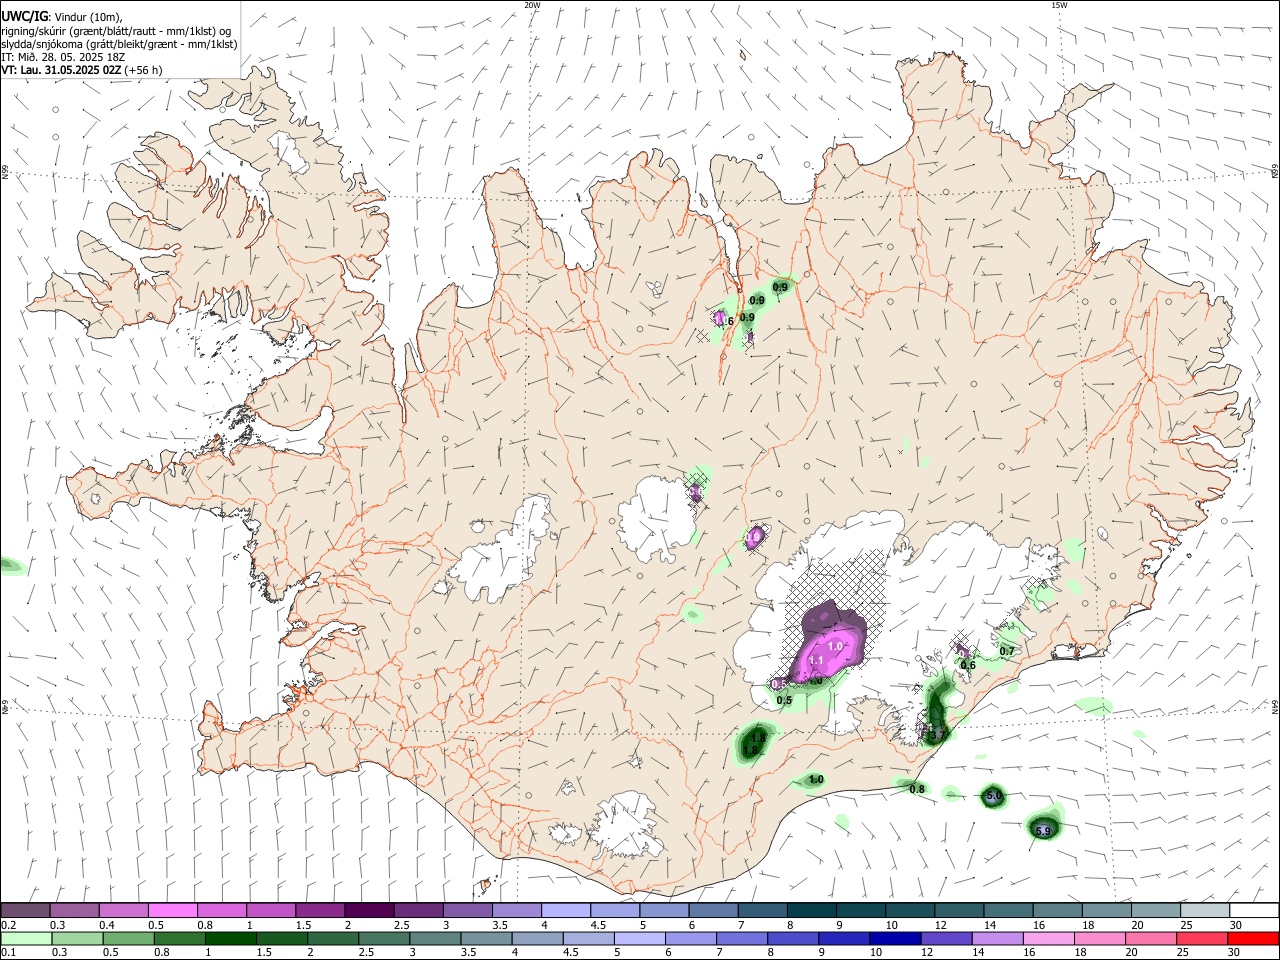Click the pale grey 25 snow legend swatch
The width and height of the screenshot is (1280, 960).
tap(1203, 911)
